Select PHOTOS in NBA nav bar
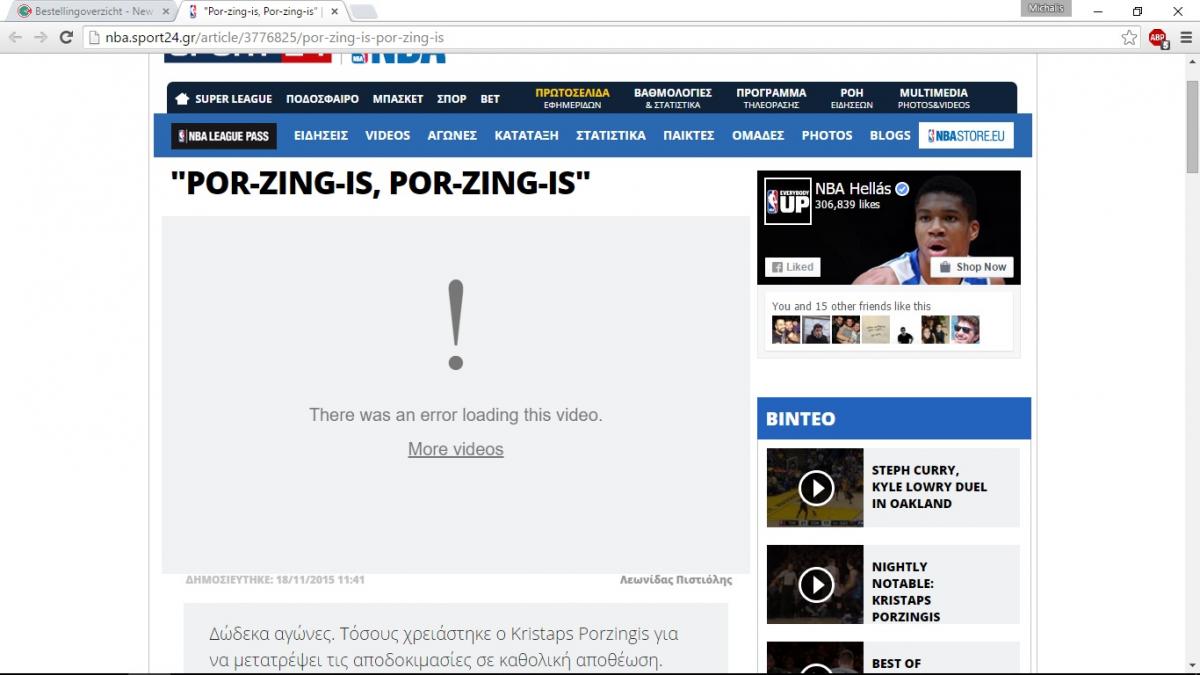Viewport: 1200px width, 675px height. point(827,135)
